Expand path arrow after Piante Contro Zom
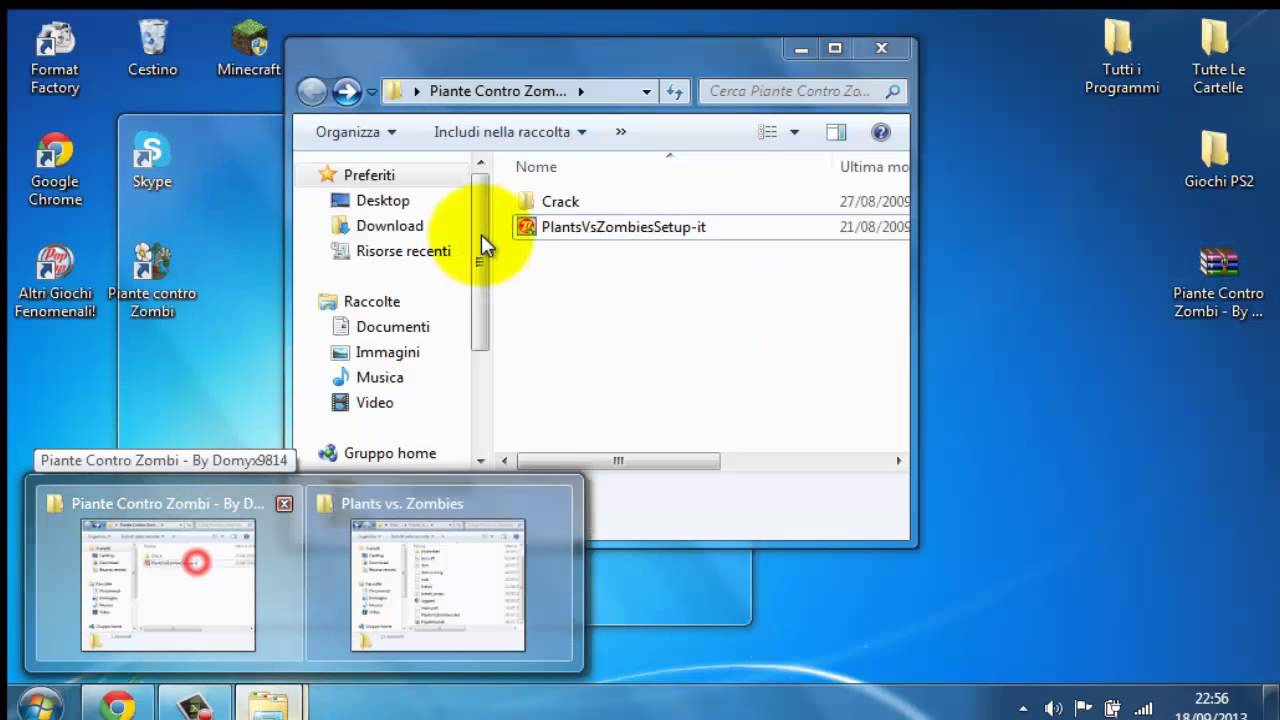 pos(580,91)
